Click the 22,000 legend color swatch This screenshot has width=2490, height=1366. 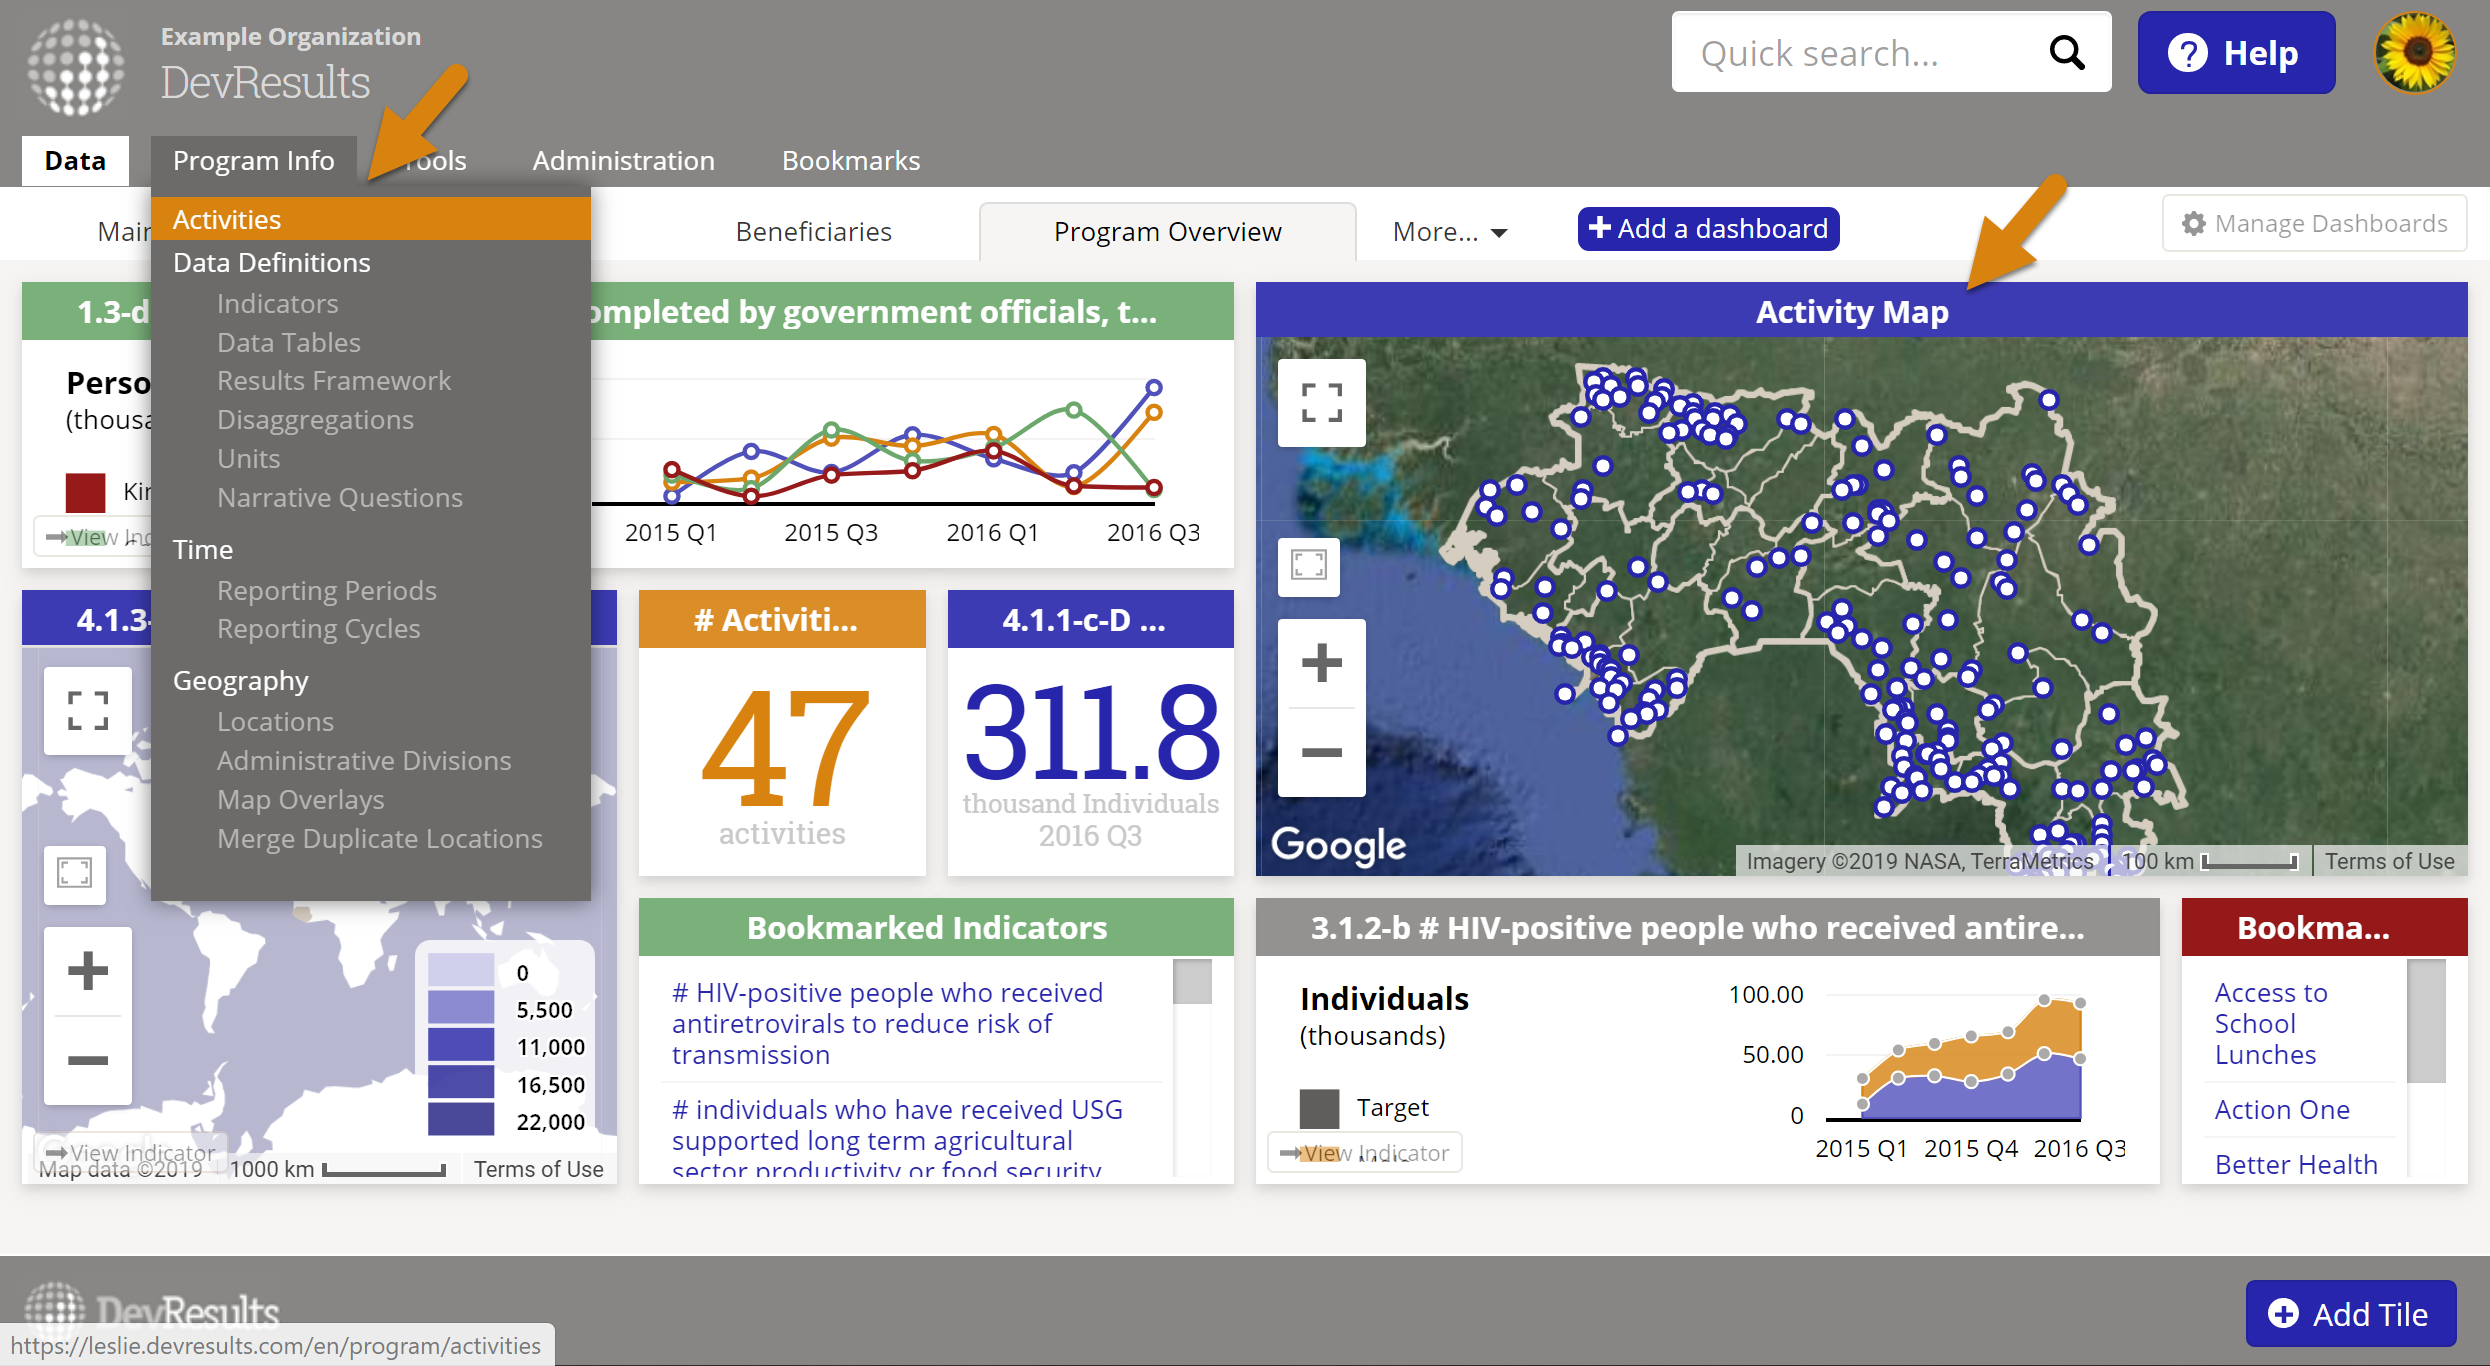point(461,1120)
